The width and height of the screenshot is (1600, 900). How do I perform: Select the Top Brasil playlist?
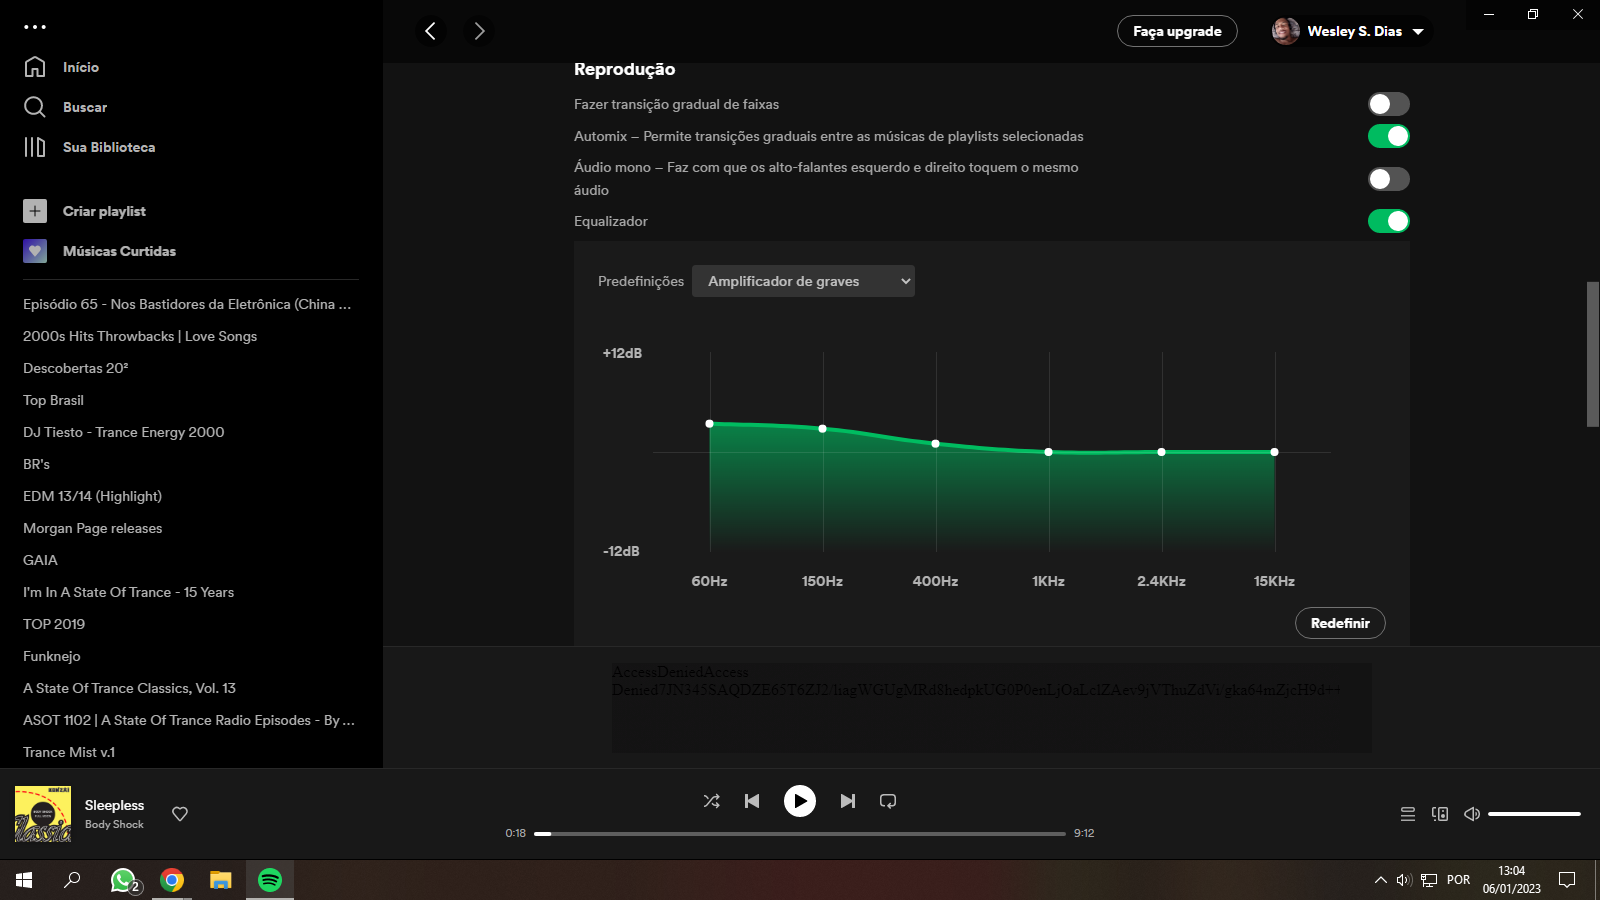[x=52, y=400]
